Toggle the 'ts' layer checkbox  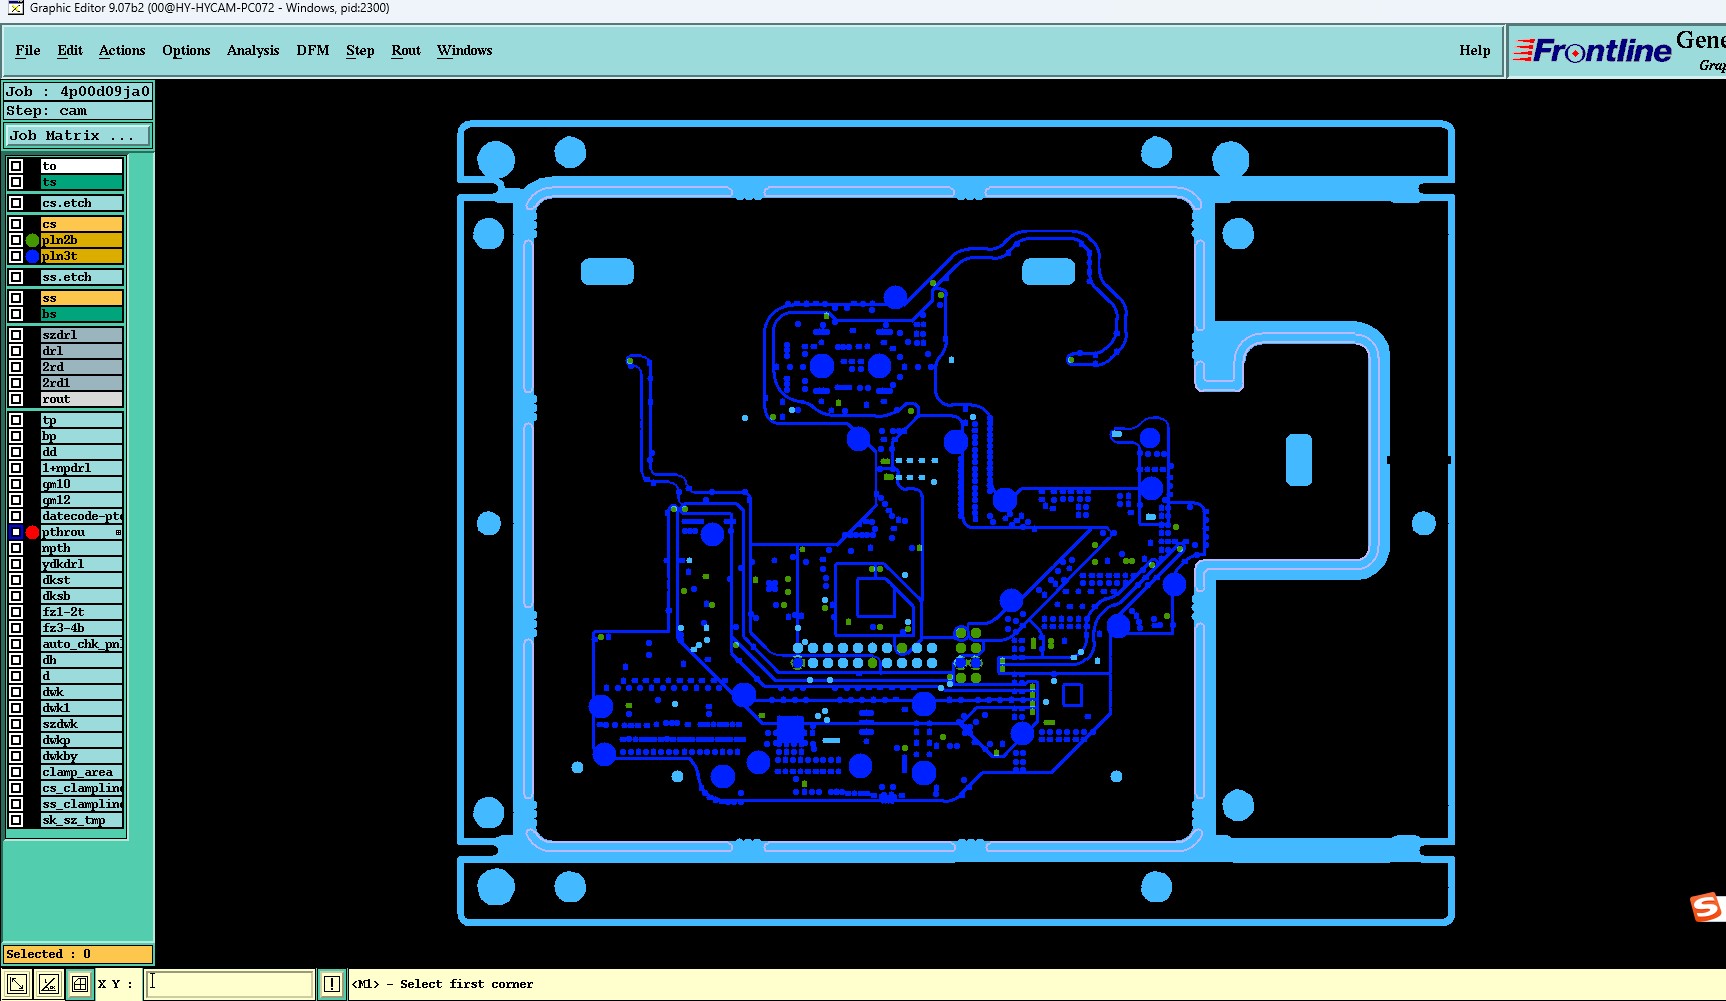pos(16,182)
